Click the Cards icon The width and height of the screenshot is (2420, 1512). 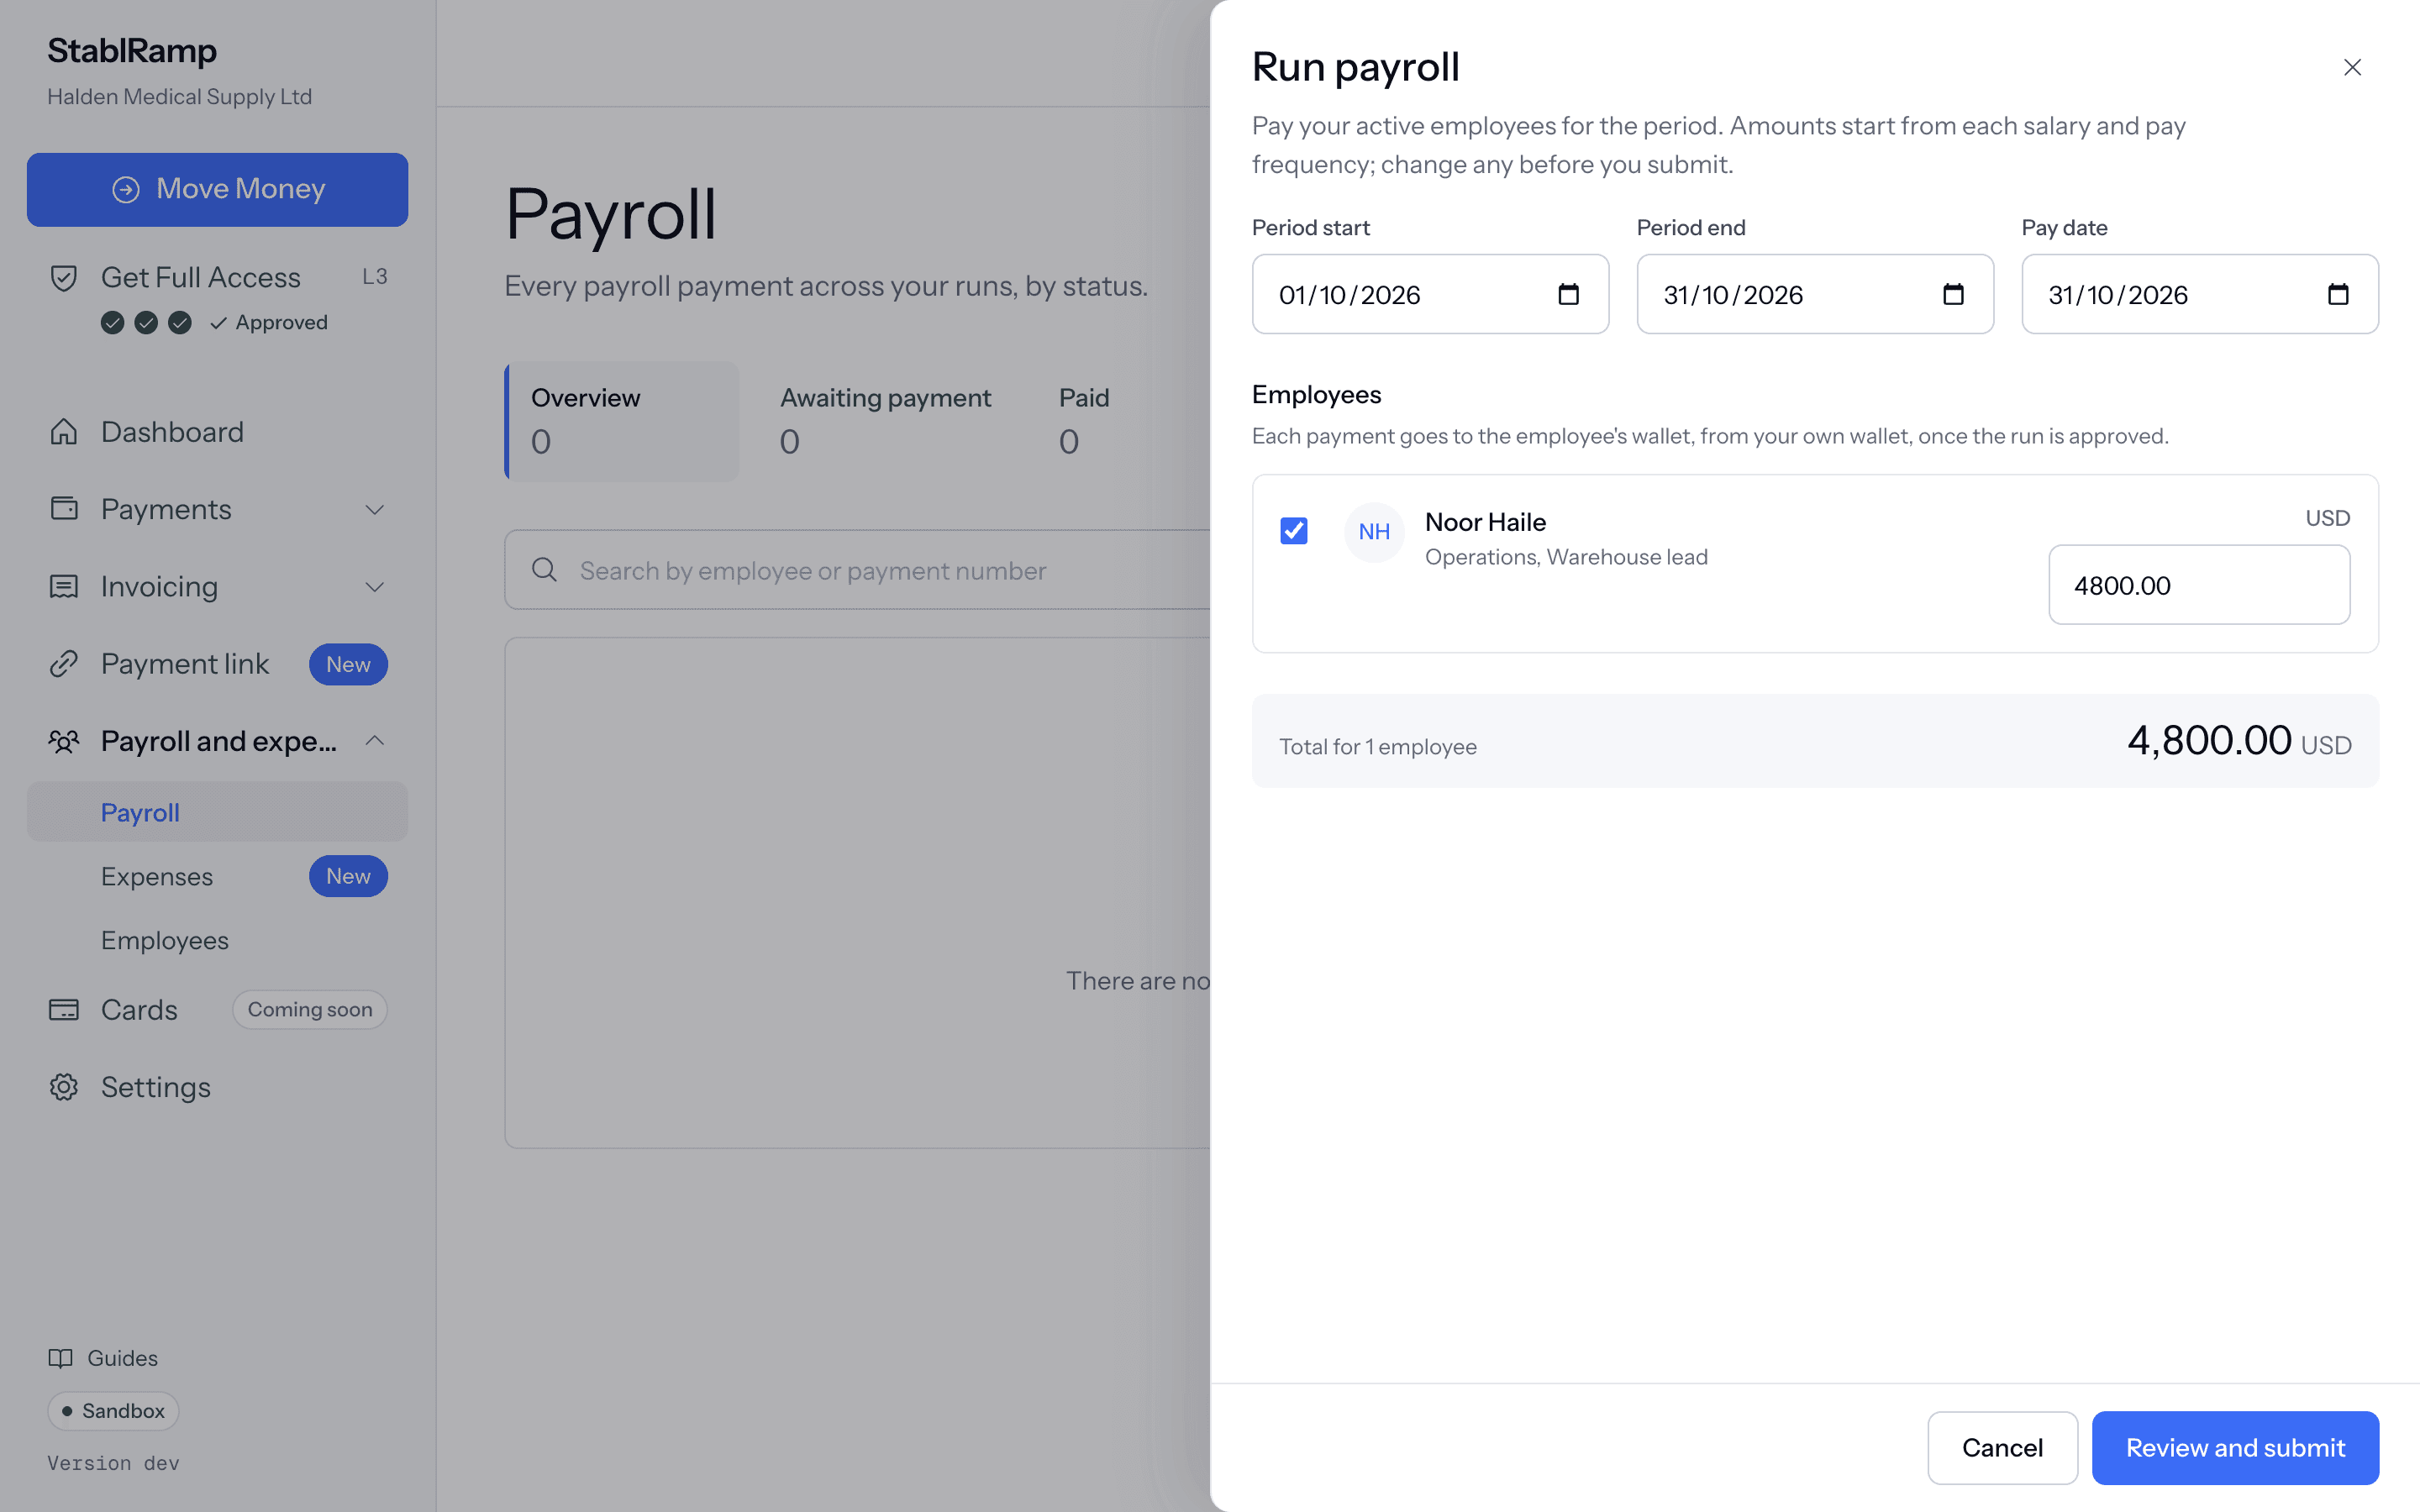[64, 1010]
